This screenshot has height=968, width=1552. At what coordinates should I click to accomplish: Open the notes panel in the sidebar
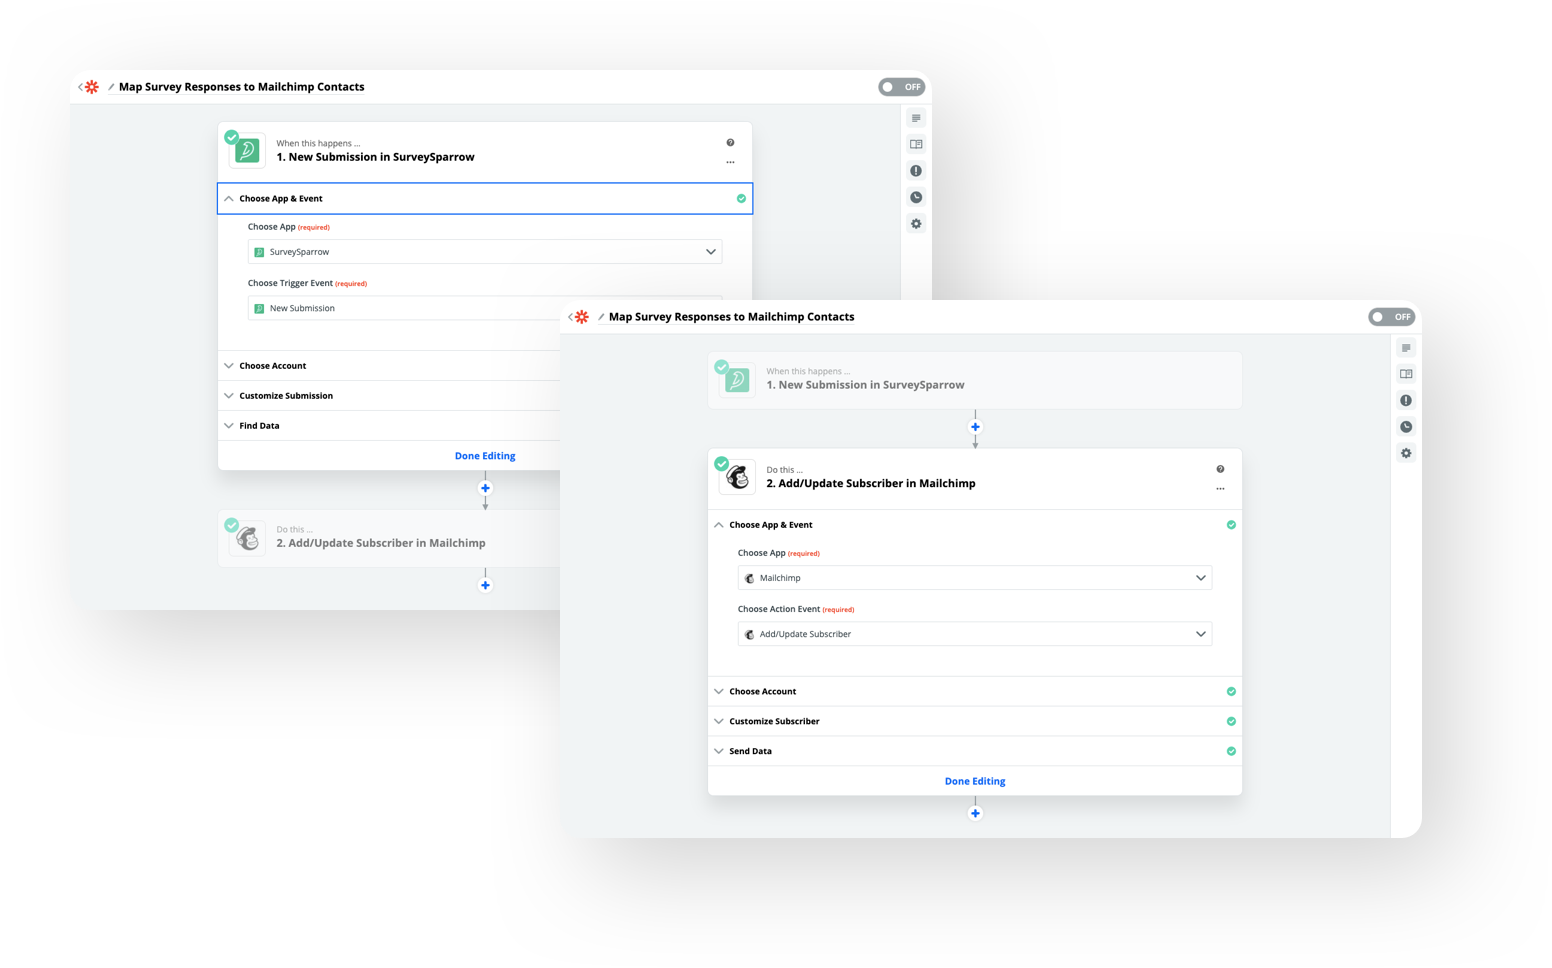[x=1406, y=347]
